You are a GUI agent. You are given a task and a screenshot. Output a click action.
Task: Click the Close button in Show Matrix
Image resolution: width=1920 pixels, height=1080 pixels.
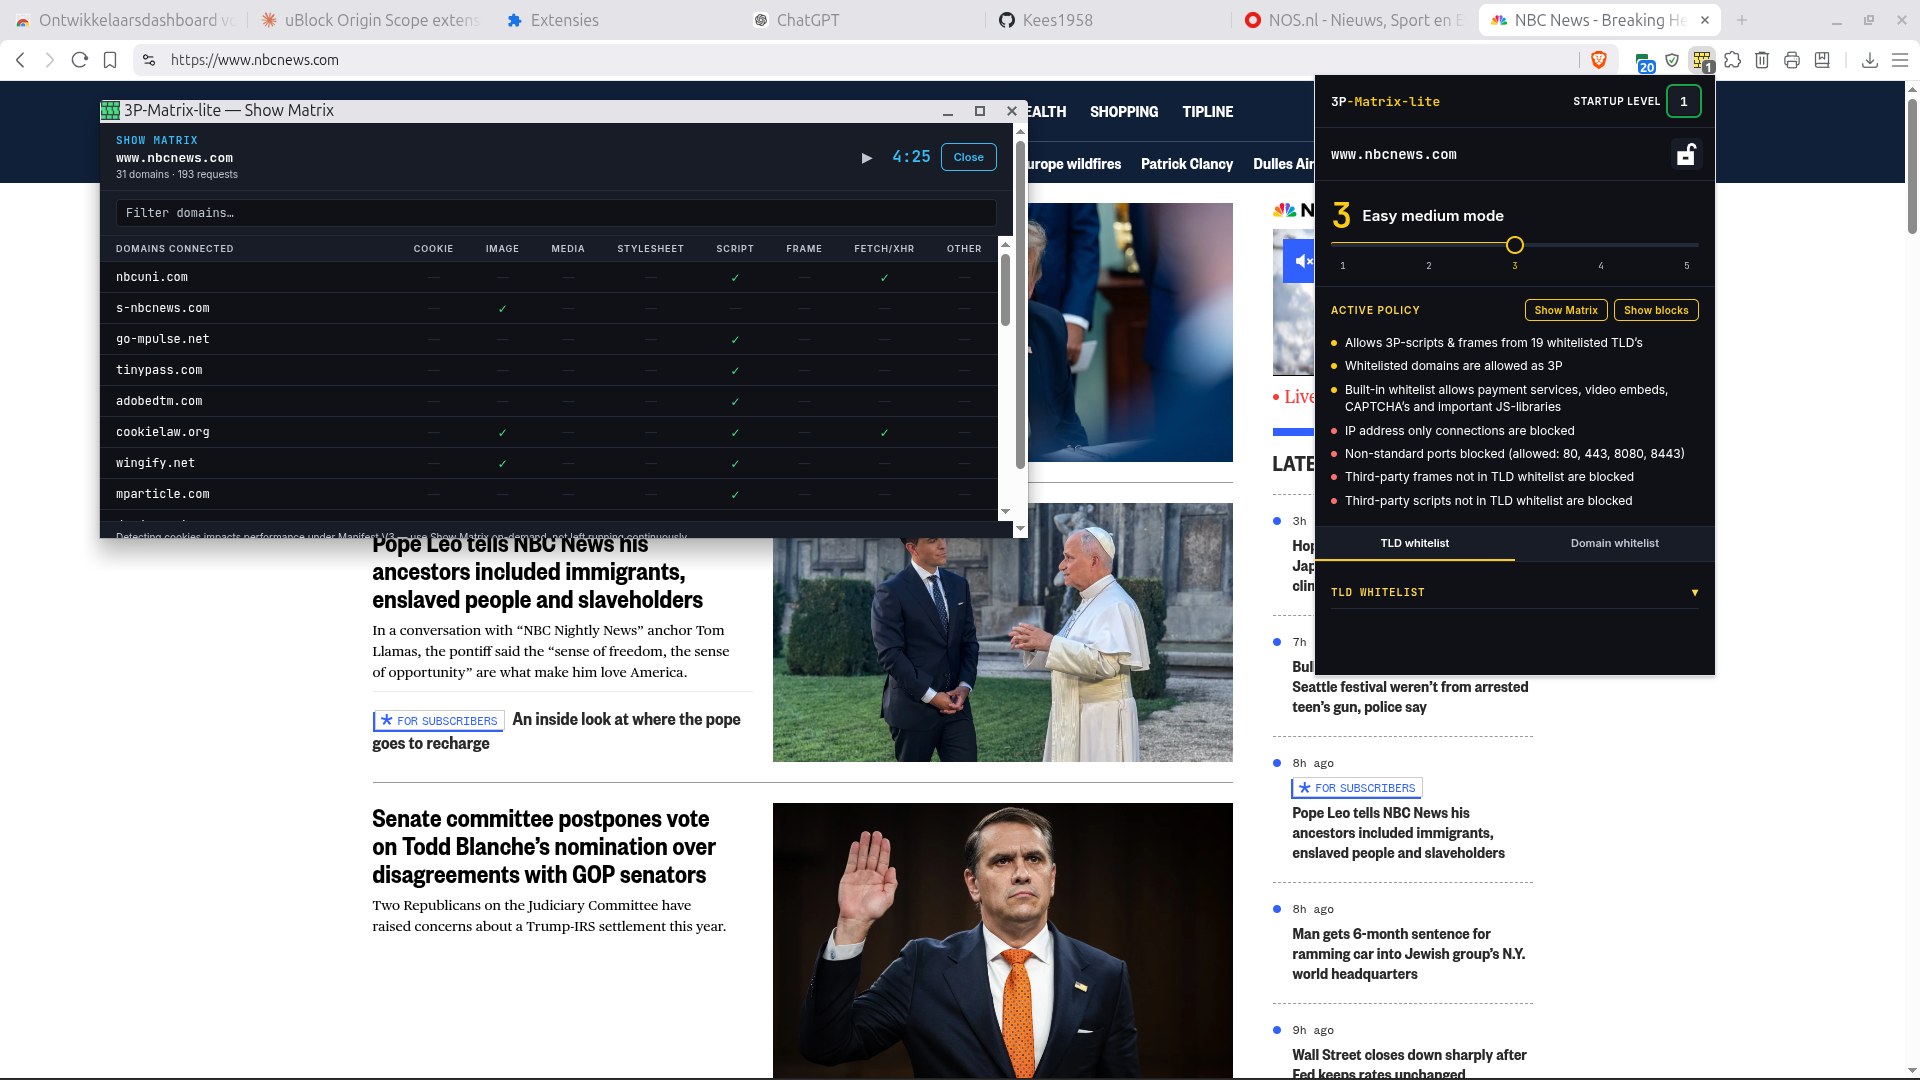pos(969,158)
